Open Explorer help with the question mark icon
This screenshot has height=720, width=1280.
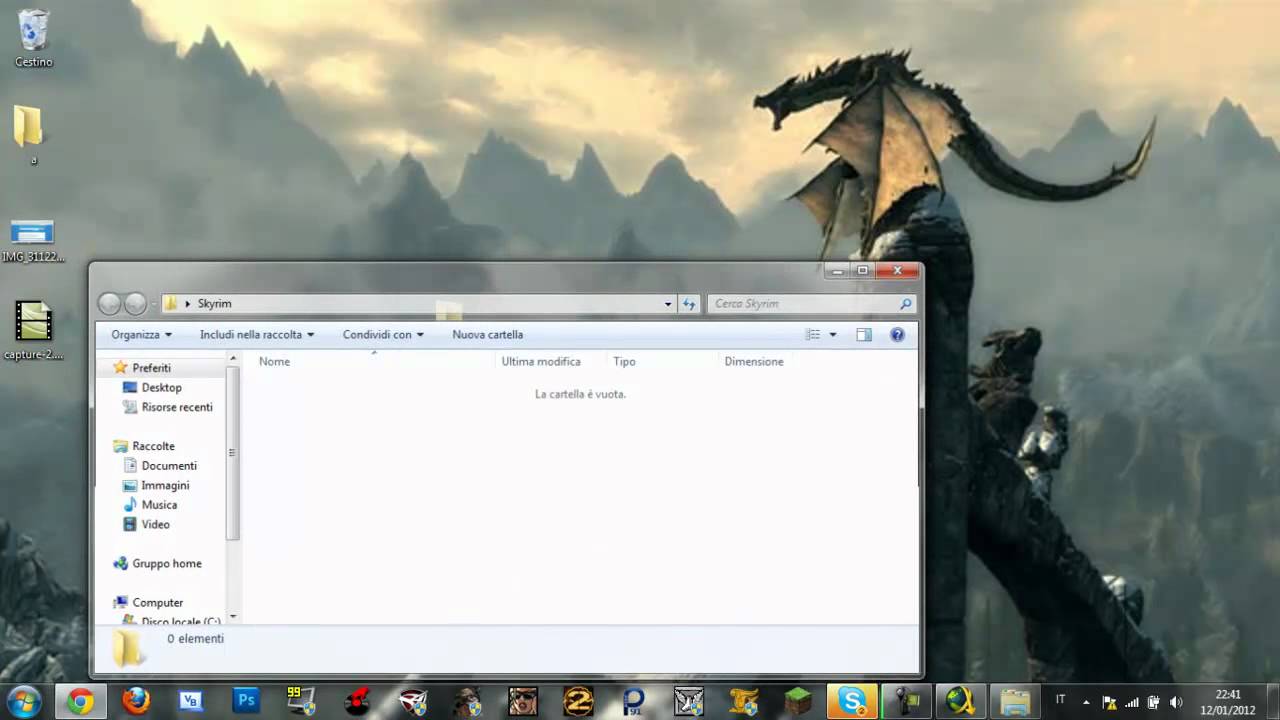(x=897, y=335)
